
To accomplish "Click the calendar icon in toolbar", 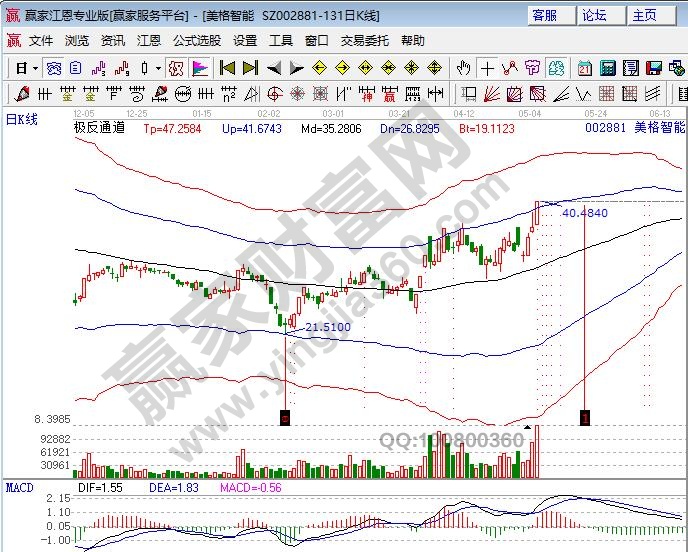I will (586, 68).
